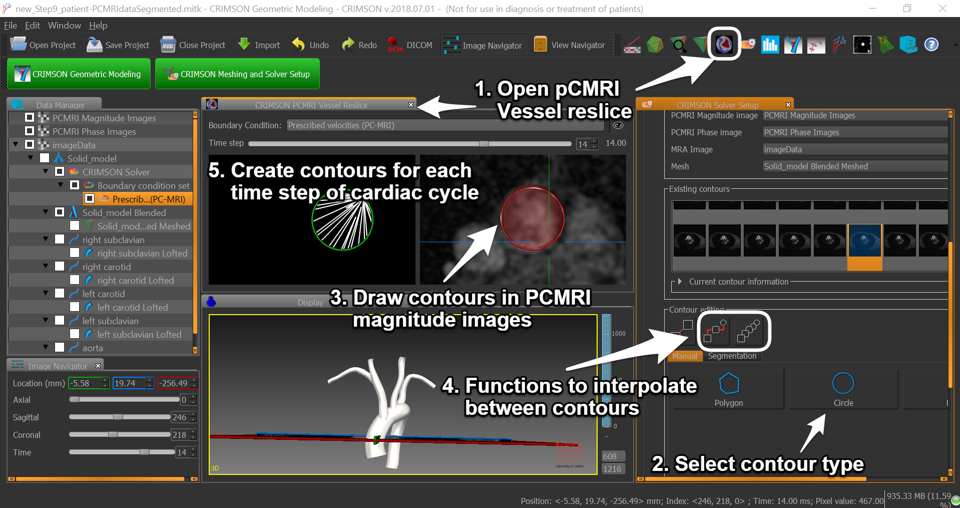
Task: Click the Sagittal slider in Image Navigator
Action: coord(118,417)
